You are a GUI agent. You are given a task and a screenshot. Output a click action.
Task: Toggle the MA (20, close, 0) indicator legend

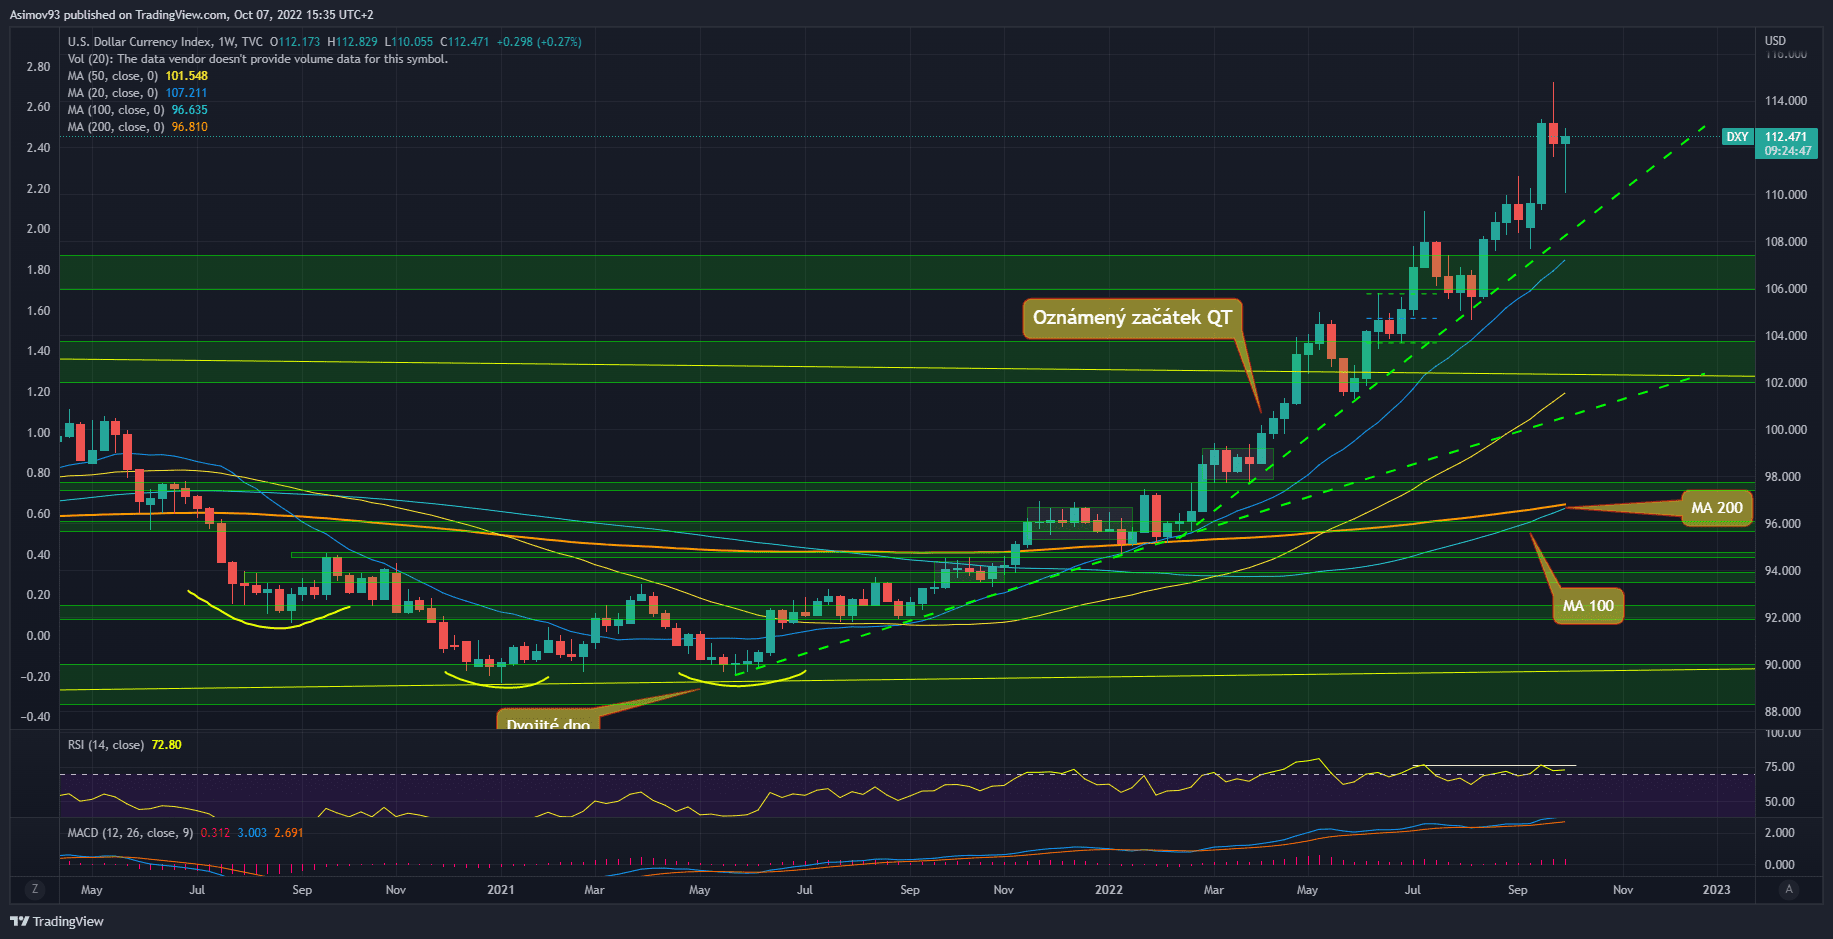[112, 93]
